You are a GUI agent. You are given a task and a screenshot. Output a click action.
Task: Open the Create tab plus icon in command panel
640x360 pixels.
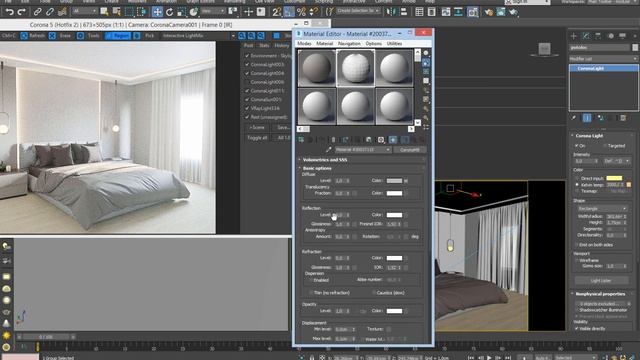(x=573, y=36)
